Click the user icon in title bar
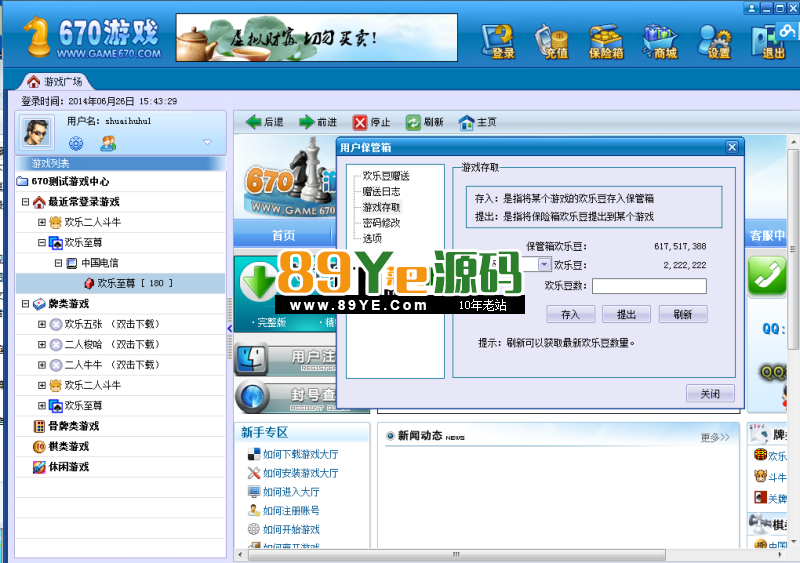 (751, 8)
